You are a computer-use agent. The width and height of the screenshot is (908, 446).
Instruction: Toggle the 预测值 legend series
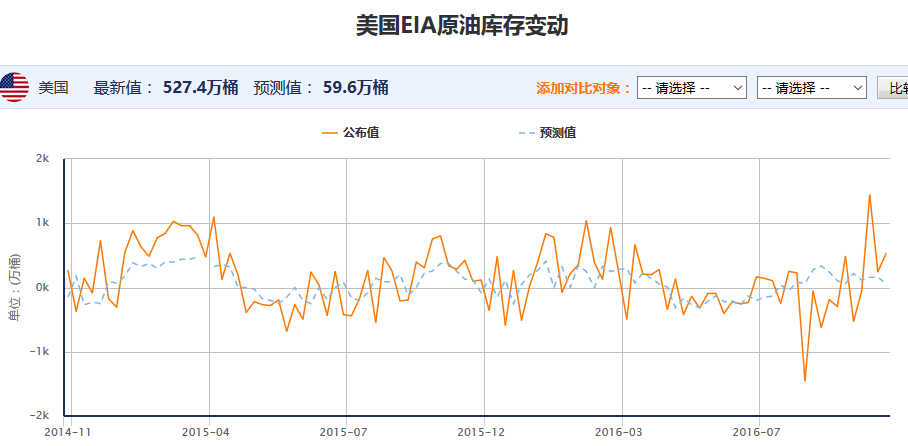pyautogui.click(x=547, y=133)
